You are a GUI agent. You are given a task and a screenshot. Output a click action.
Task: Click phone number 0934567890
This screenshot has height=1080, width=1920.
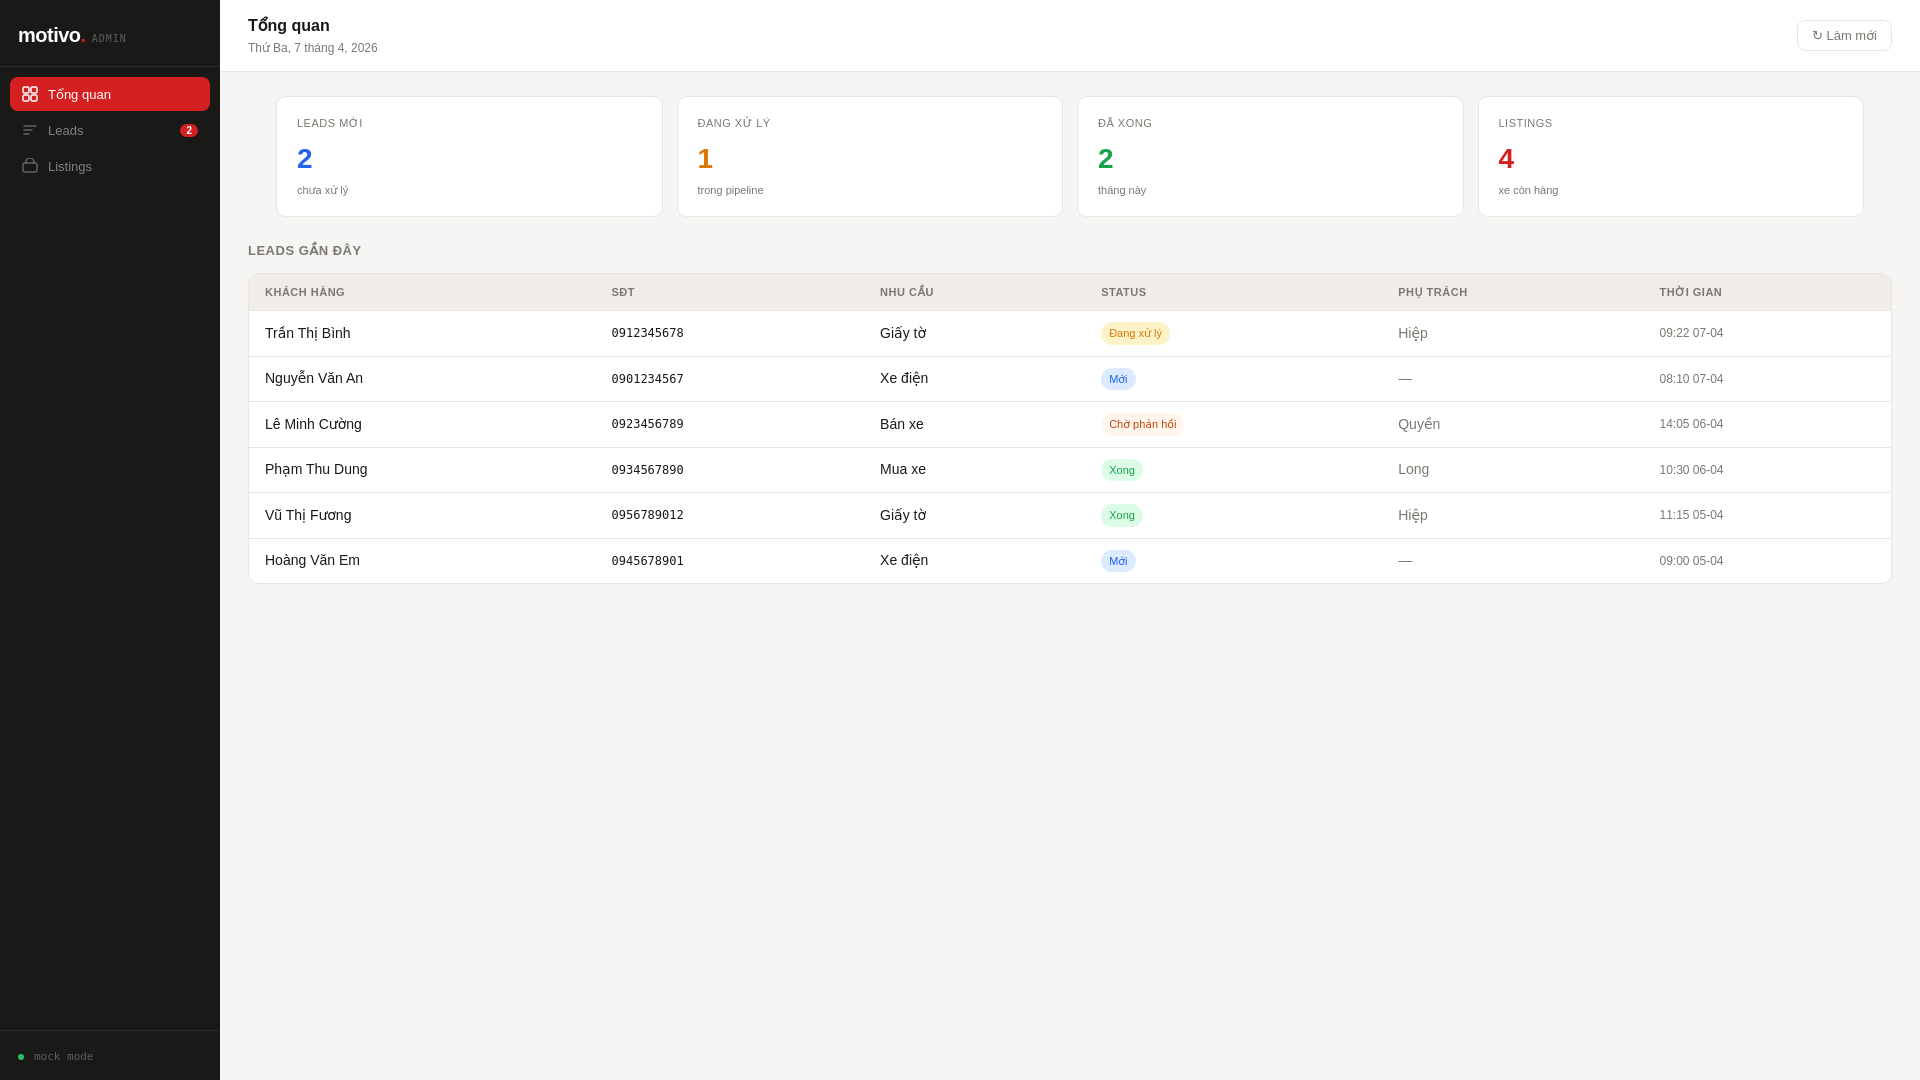[x=648, y=470]
